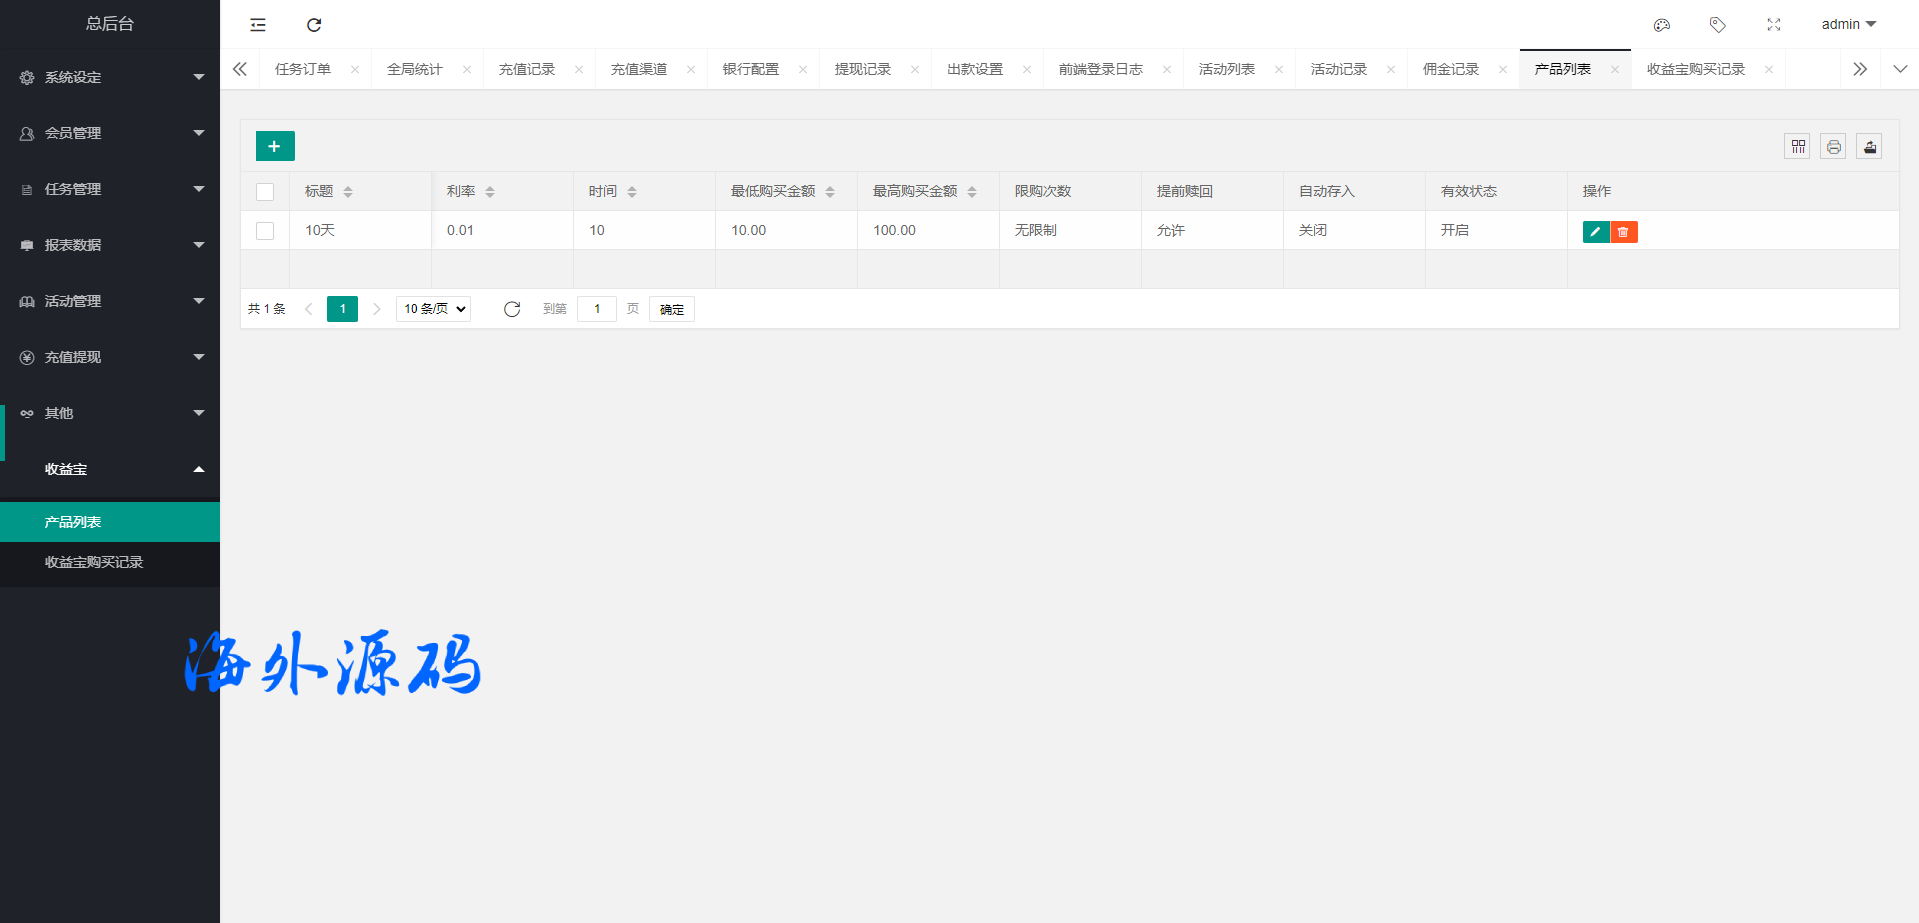Delete the 10天 product using trash icon
Screen dimensions: 1919x923
point(1624,232)
